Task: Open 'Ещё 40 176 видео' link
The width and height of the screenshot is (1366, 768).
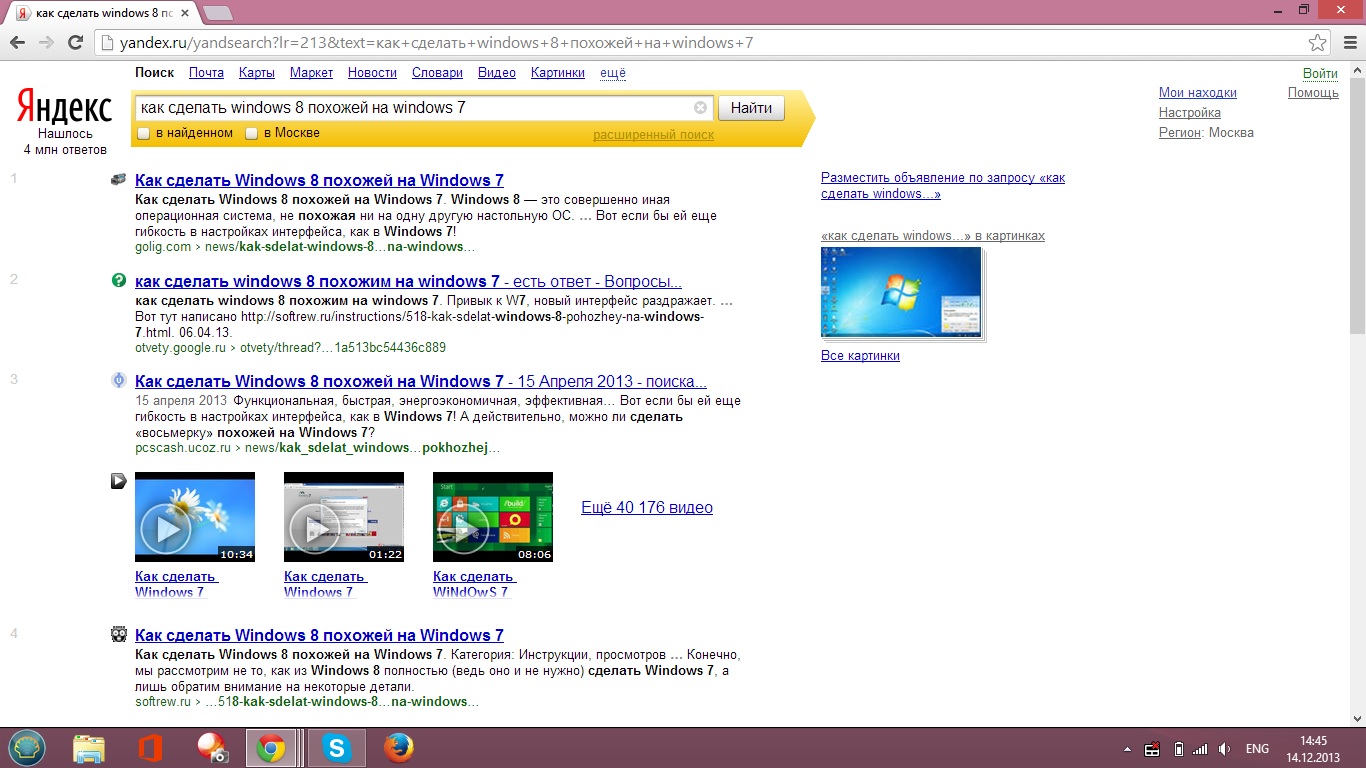Action: [647, 508]
